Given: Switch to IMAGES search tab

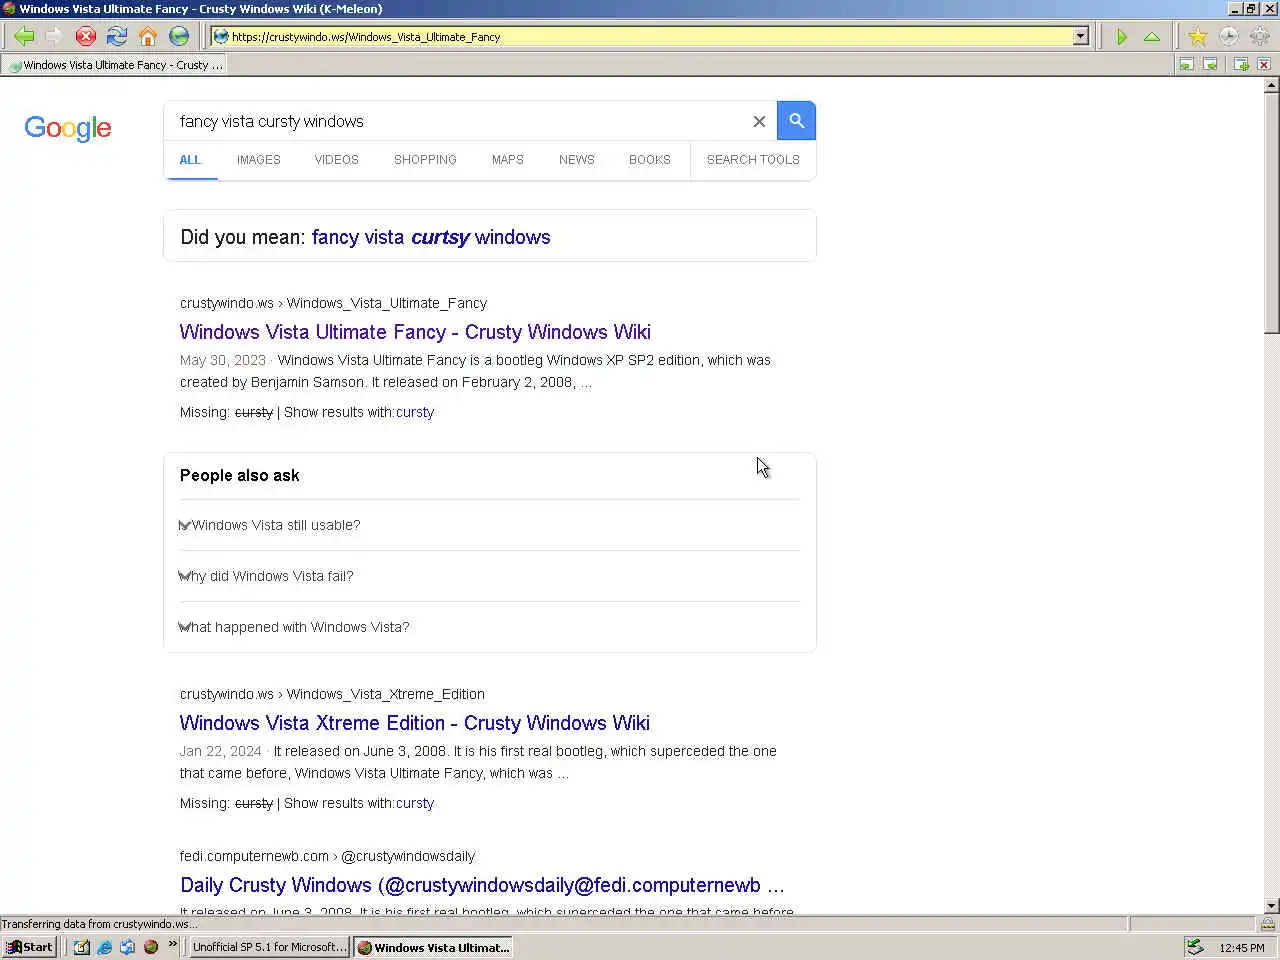Looking at the screenshot, I should point(259,160).
